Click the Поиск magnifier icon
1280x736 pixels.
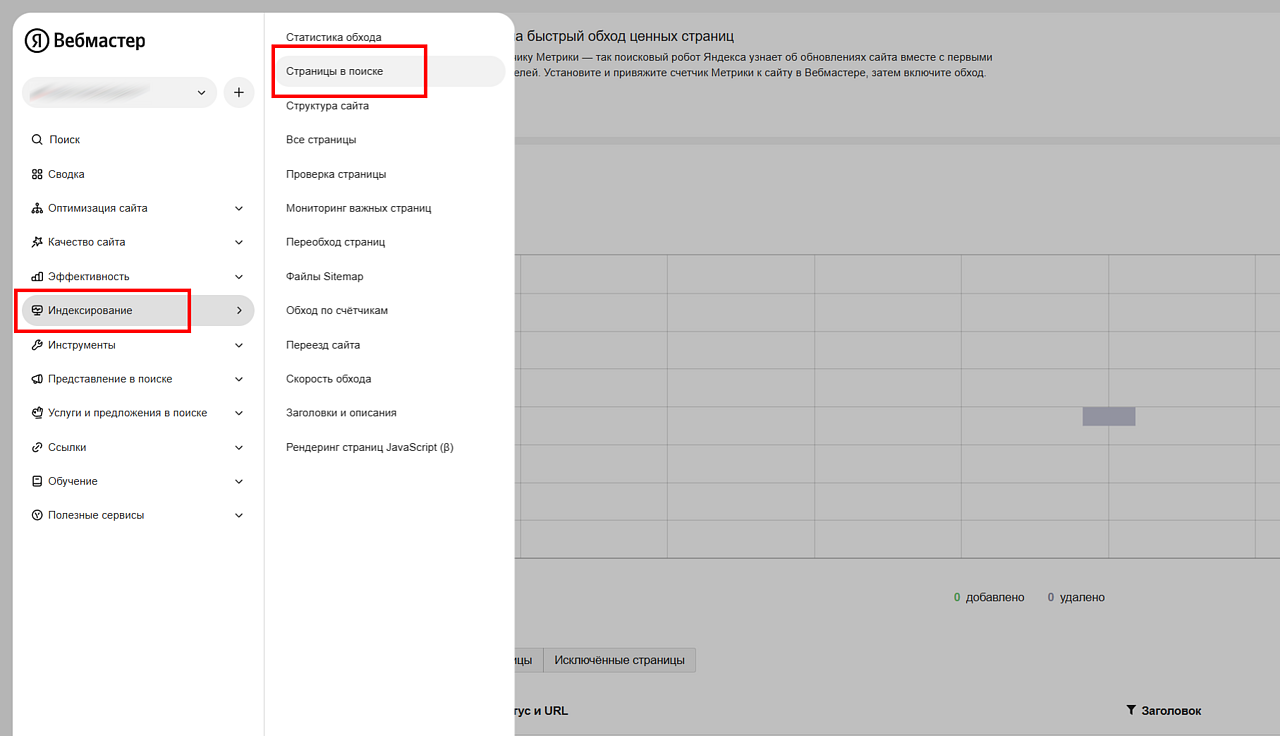point(37,140)
